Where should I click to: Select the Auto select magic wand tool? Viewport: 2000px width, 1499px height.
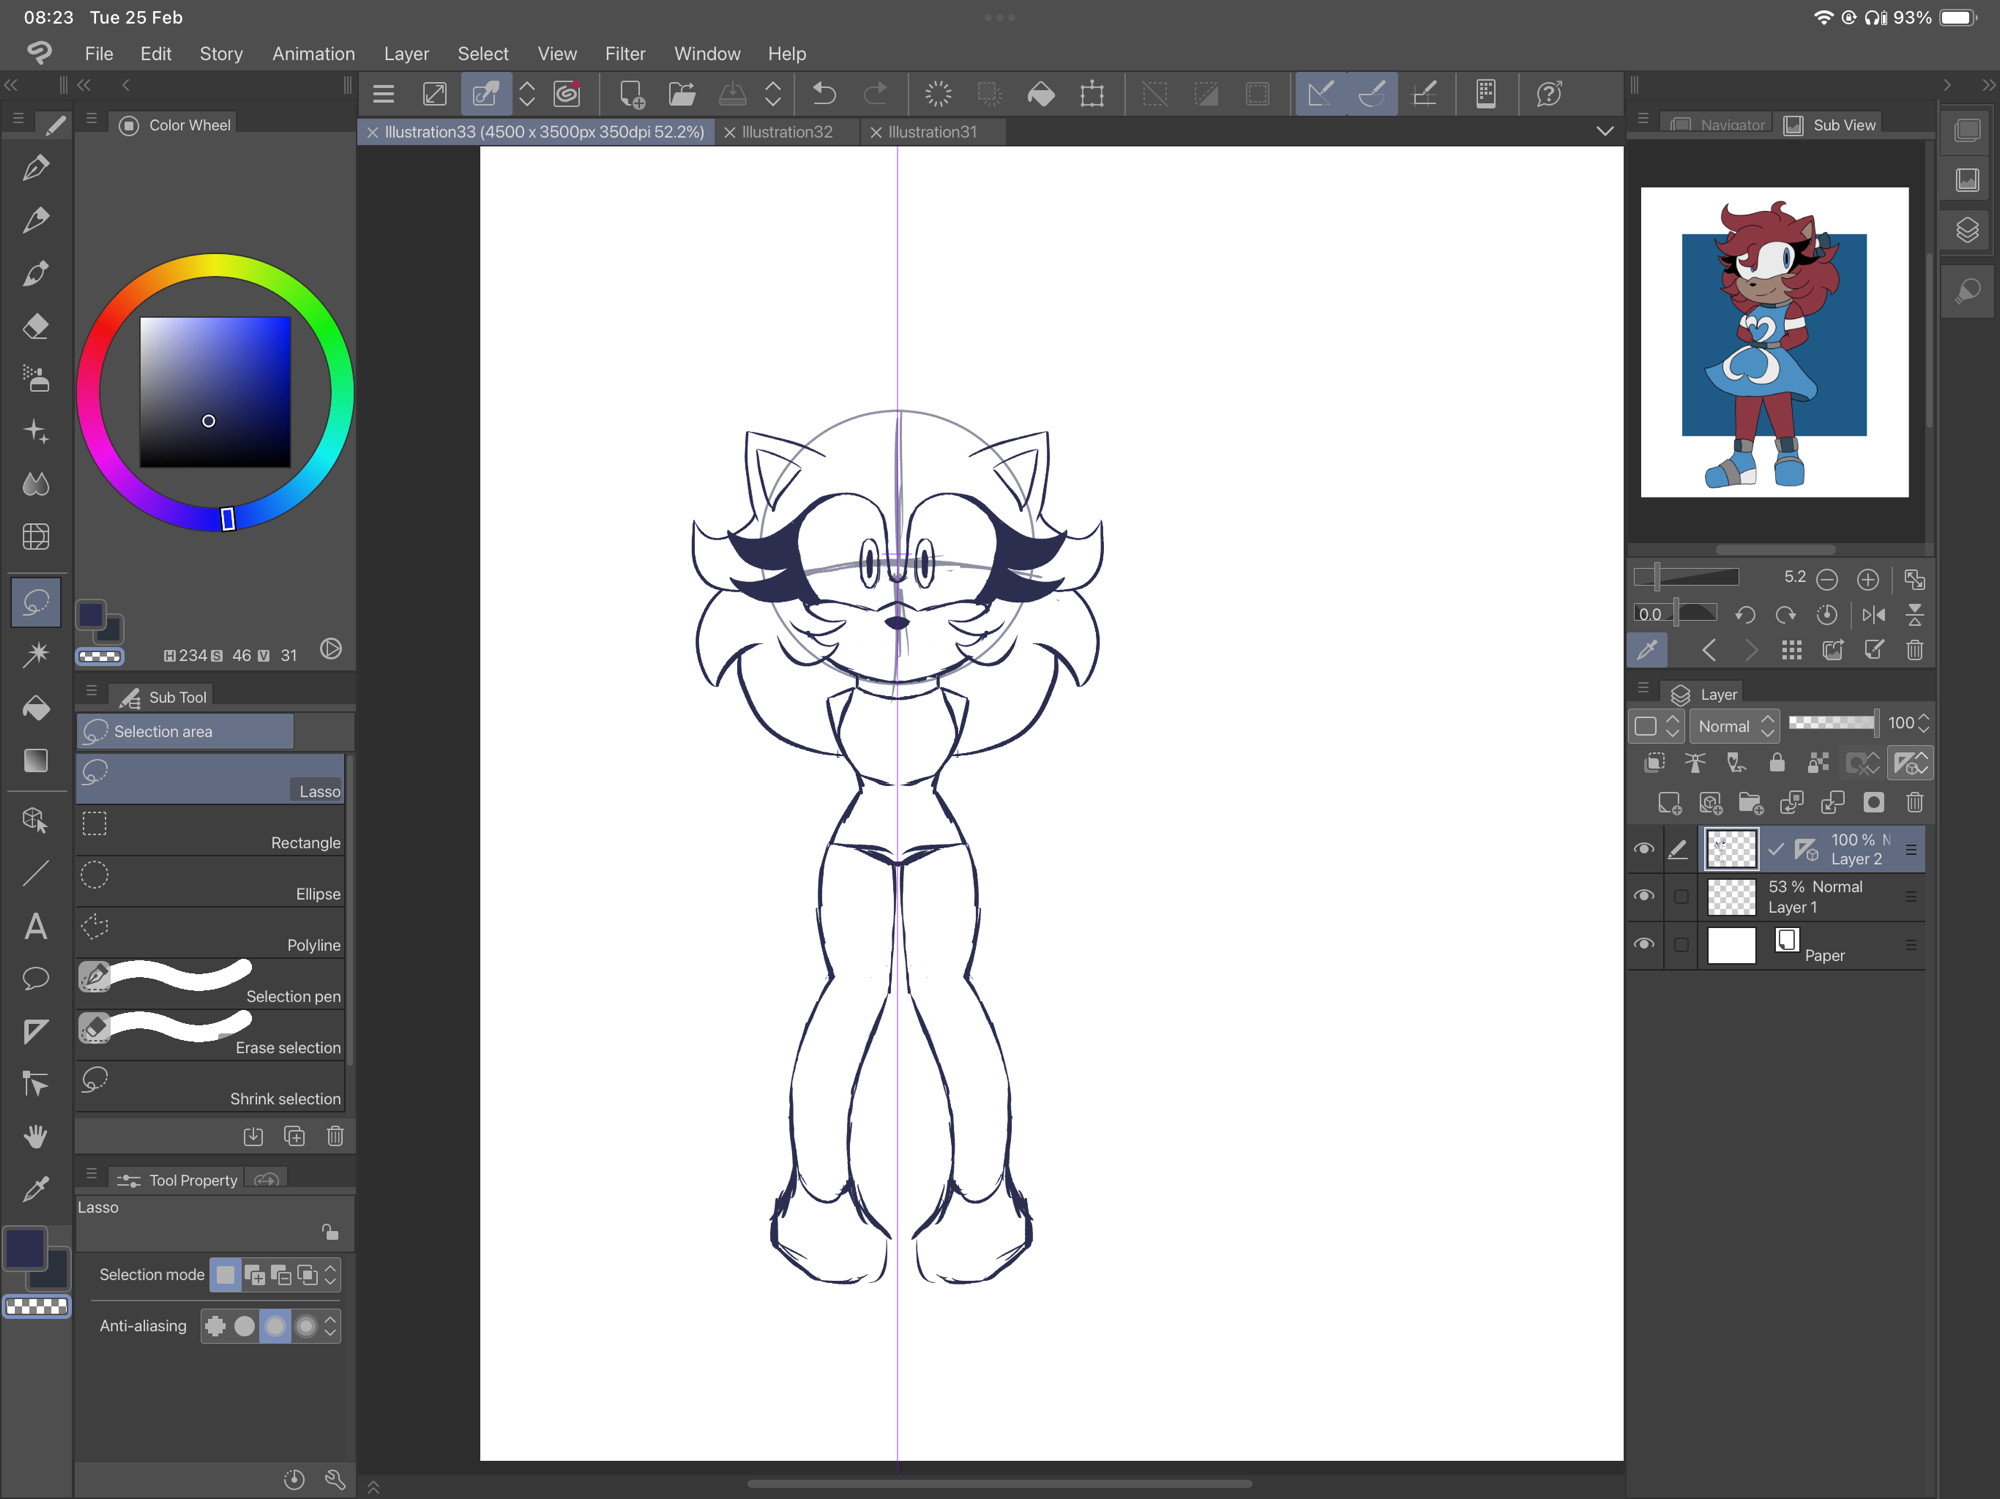point(36,655)
